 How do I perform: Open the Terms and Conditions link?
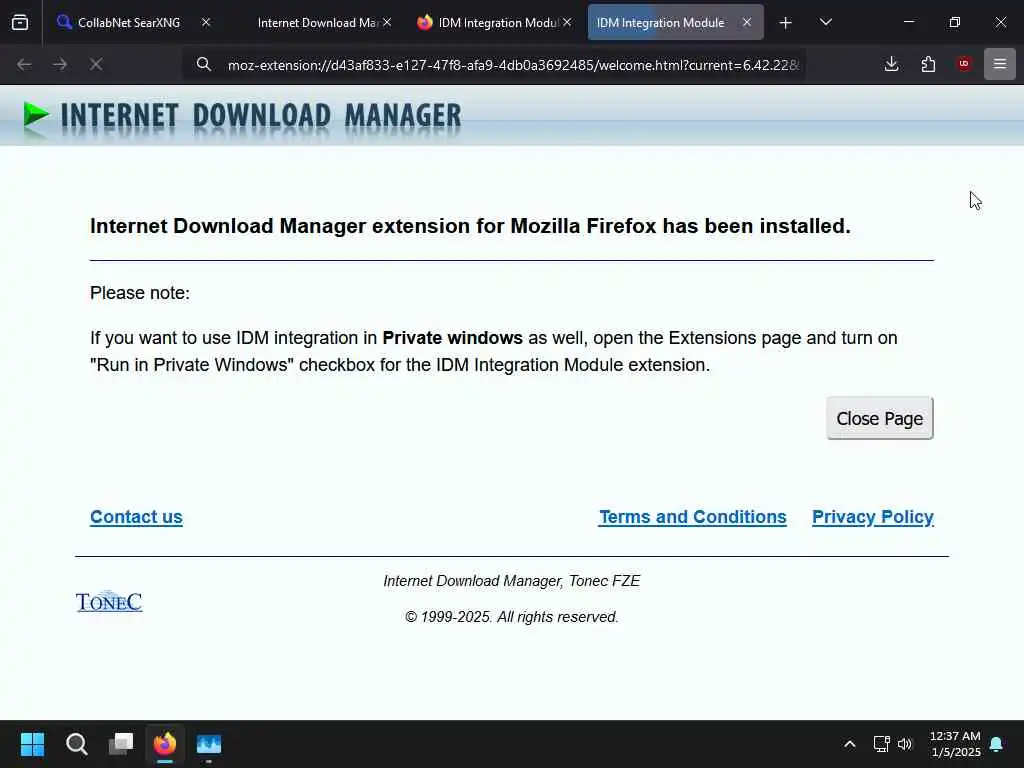(x=693, y=517)
